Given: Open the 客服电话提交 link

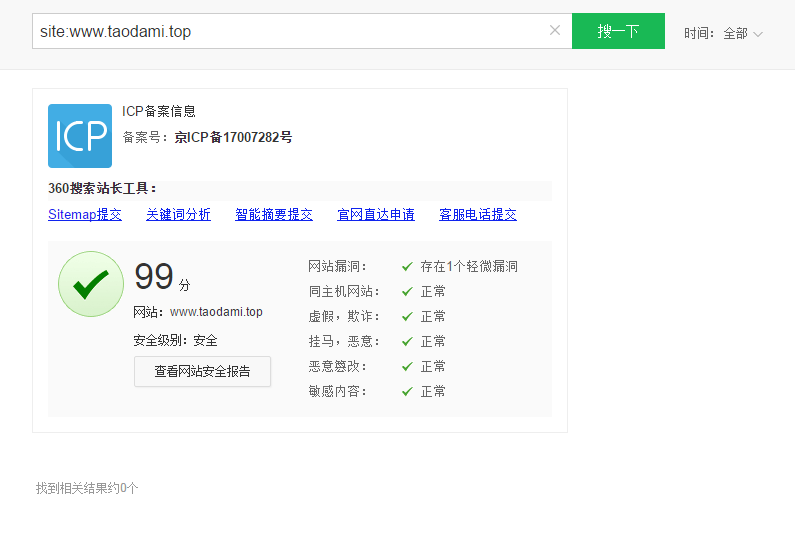Looking at the screenshot, I should point(478,214).
